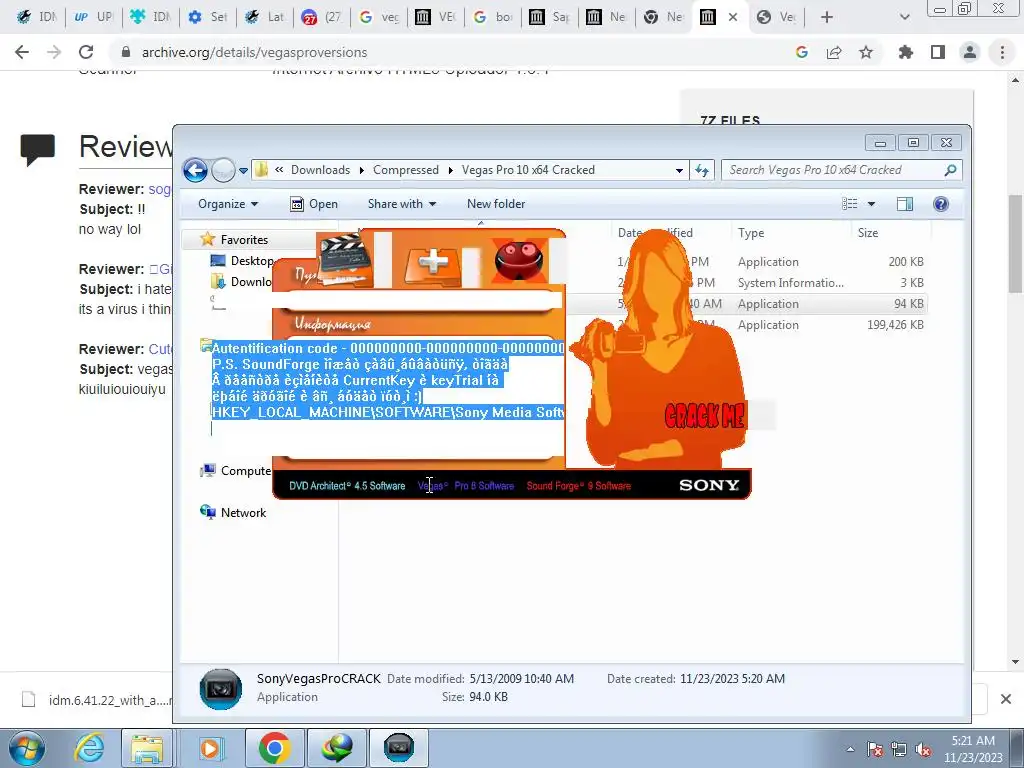Open the Organize menu
Viewport: 1024px width, 768px height.
[x=228, y=204]
